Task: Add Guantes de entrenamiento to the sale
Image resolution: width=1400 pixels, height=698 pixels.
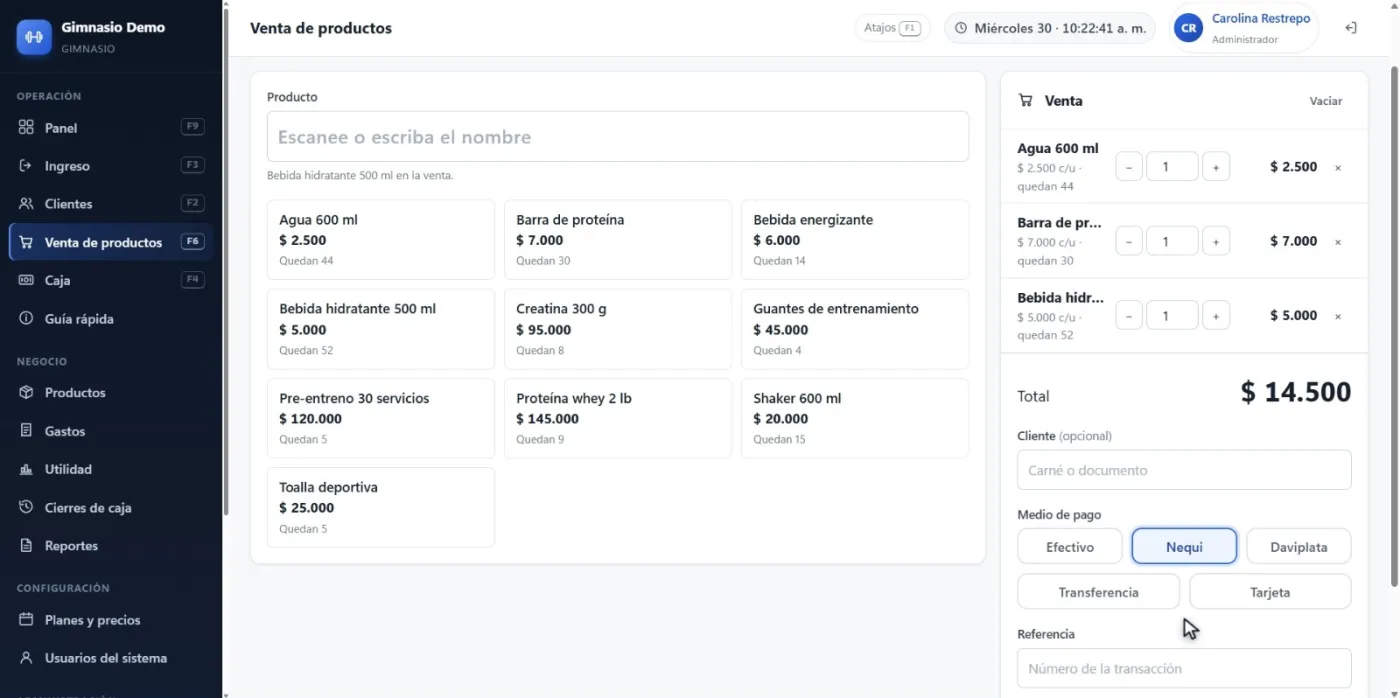Action: 855,329
